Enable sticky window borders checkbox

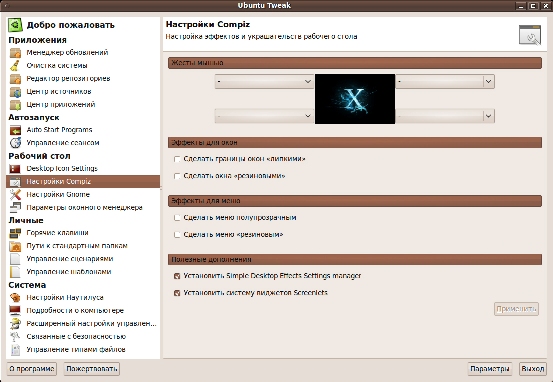[x=177, y=159]
